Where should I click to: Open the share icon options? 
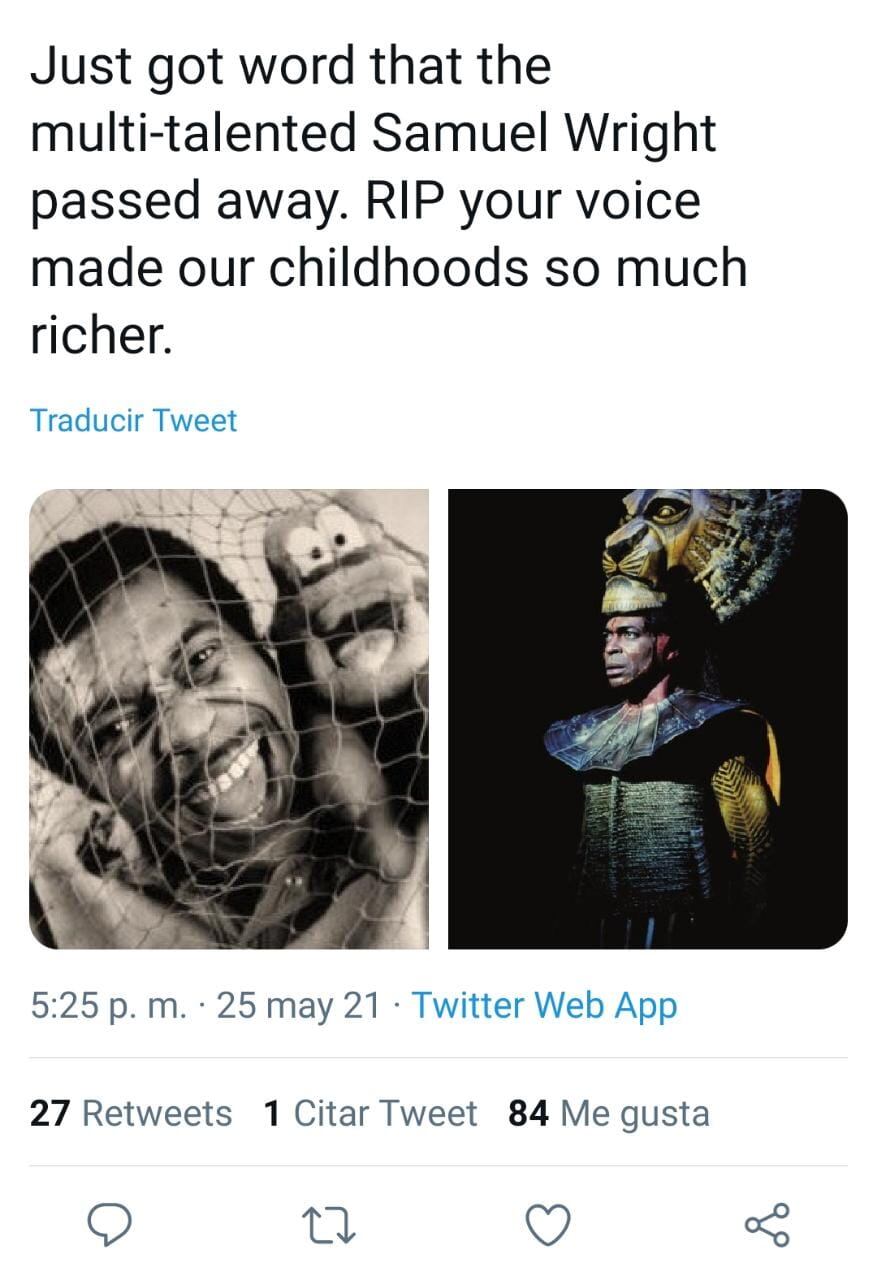point(767,1224)
